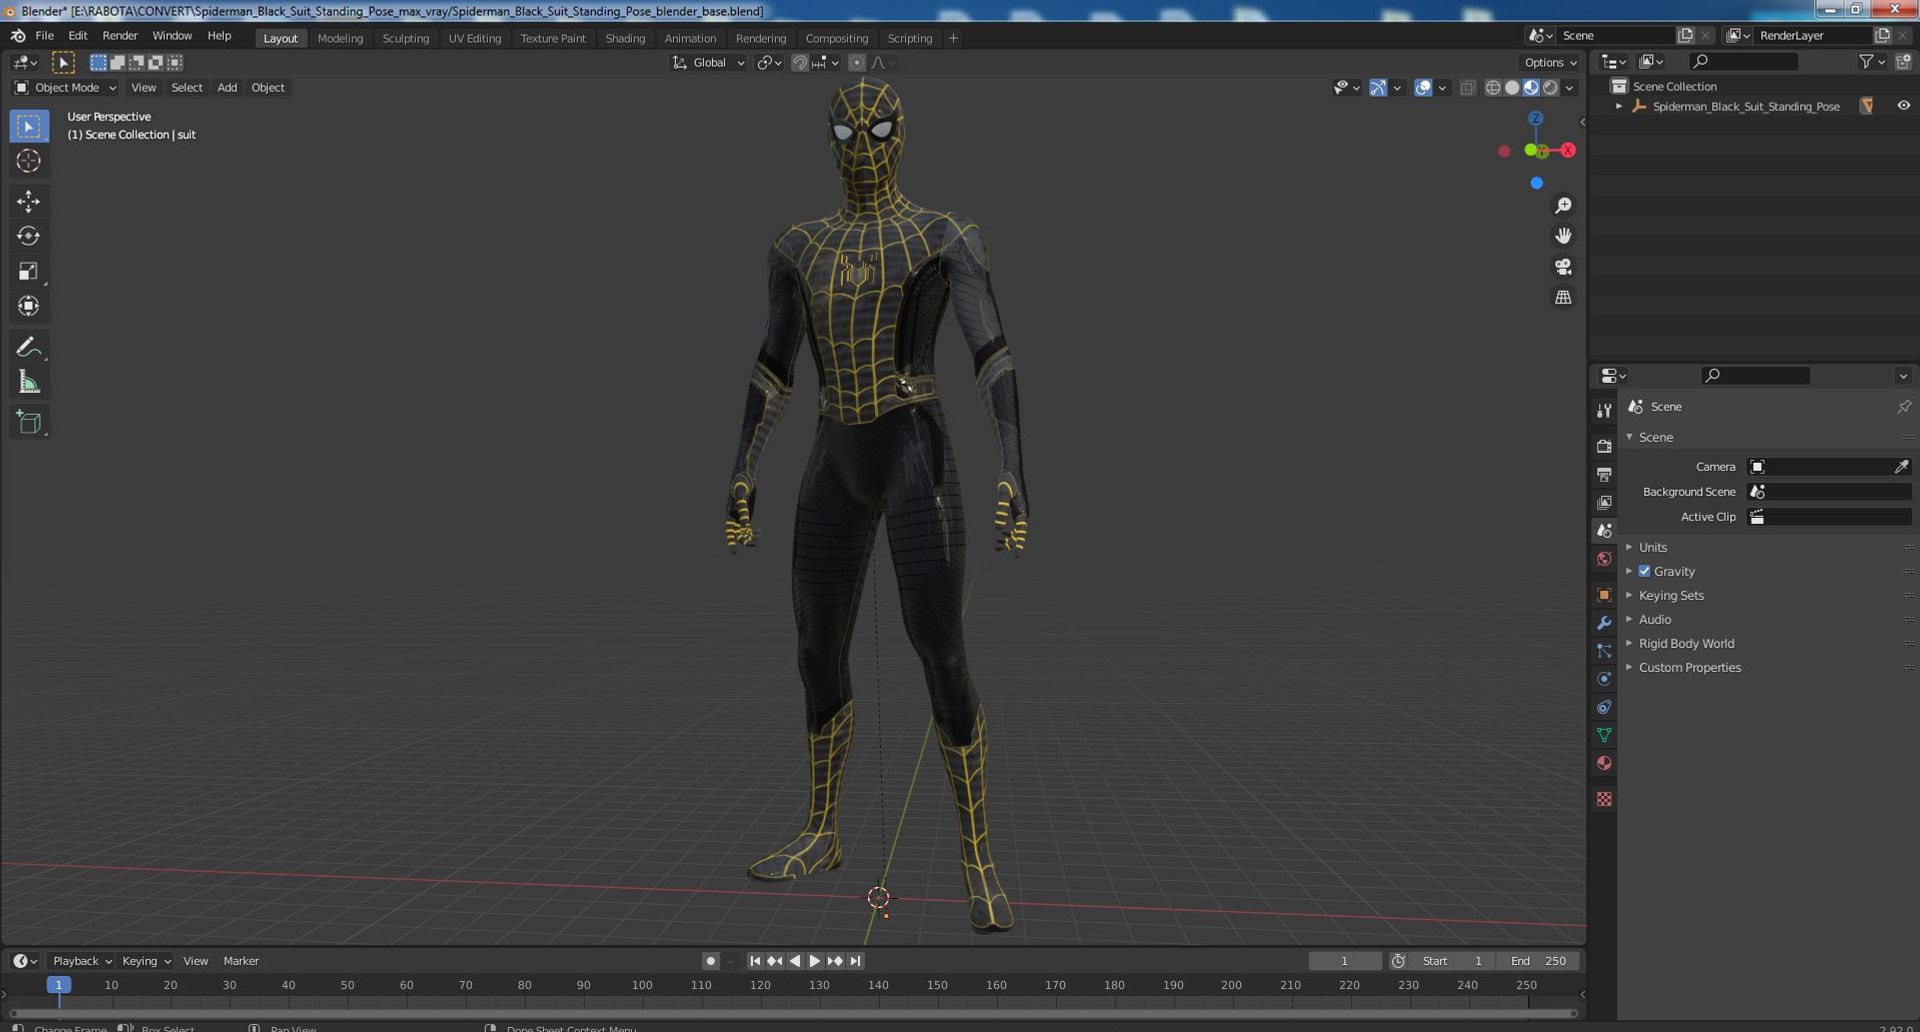Open the World properties tab icon
The image size is (1920, 1032).
(1604, 559)
